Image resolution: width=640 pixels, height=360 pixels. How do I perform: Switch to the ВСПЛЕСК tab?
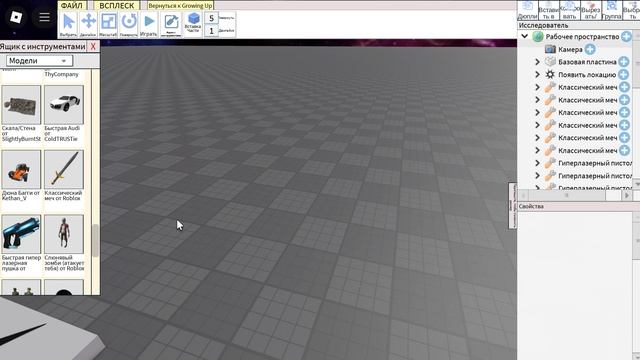click(117, 5)
